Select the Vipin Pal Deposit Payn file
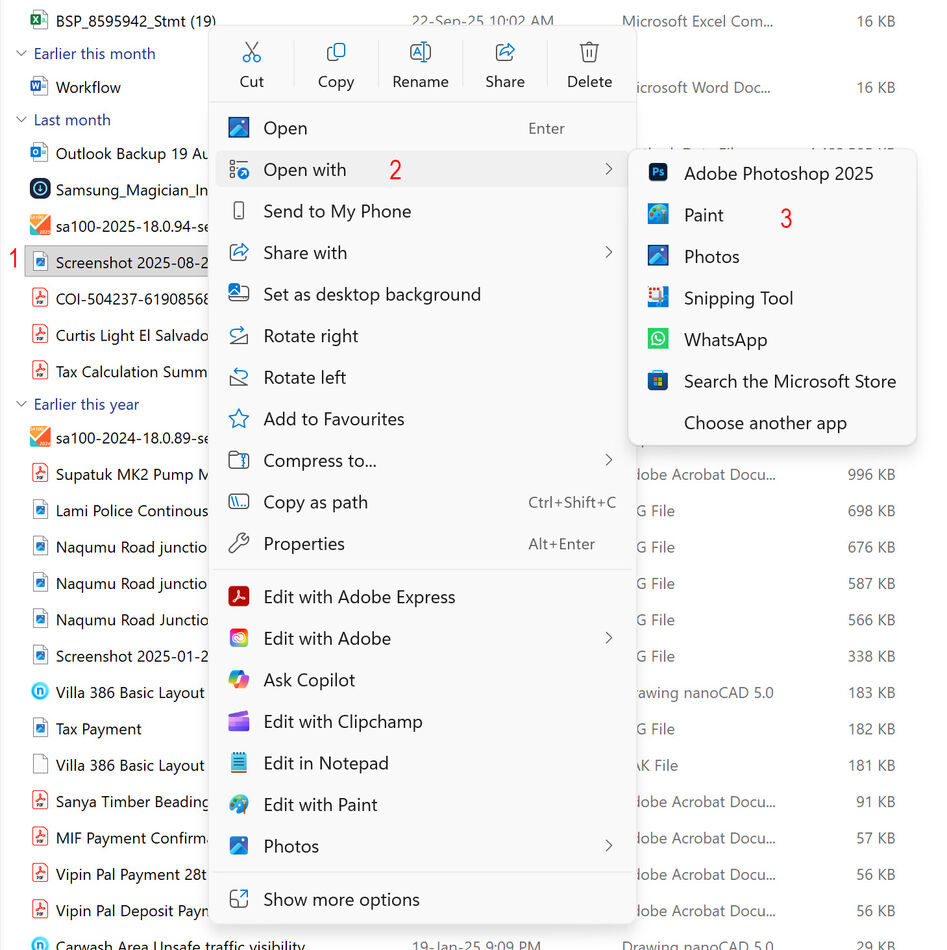This screenshot has width=947, height=950. [119, 911]
